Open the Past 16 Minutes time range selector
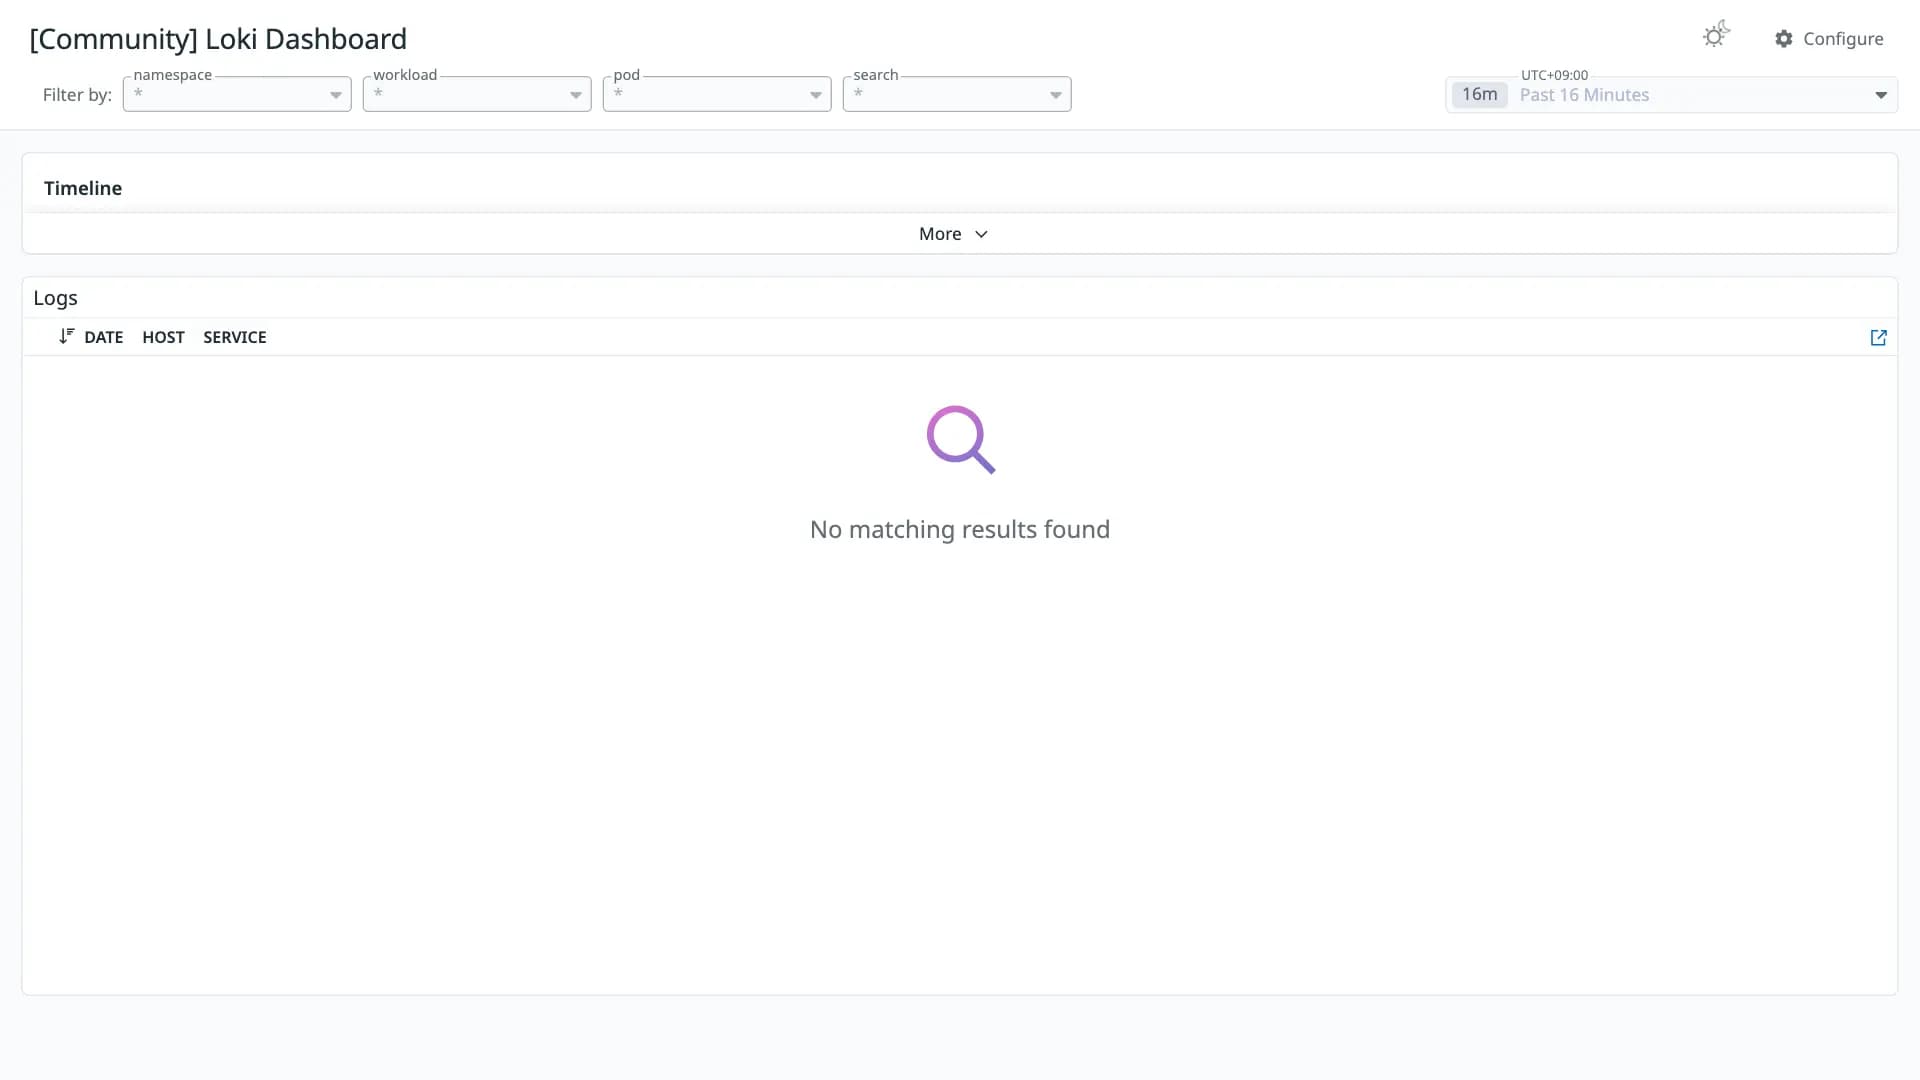The height and width of the screenshot is (1080, 1920). (x=1671, y=95)
